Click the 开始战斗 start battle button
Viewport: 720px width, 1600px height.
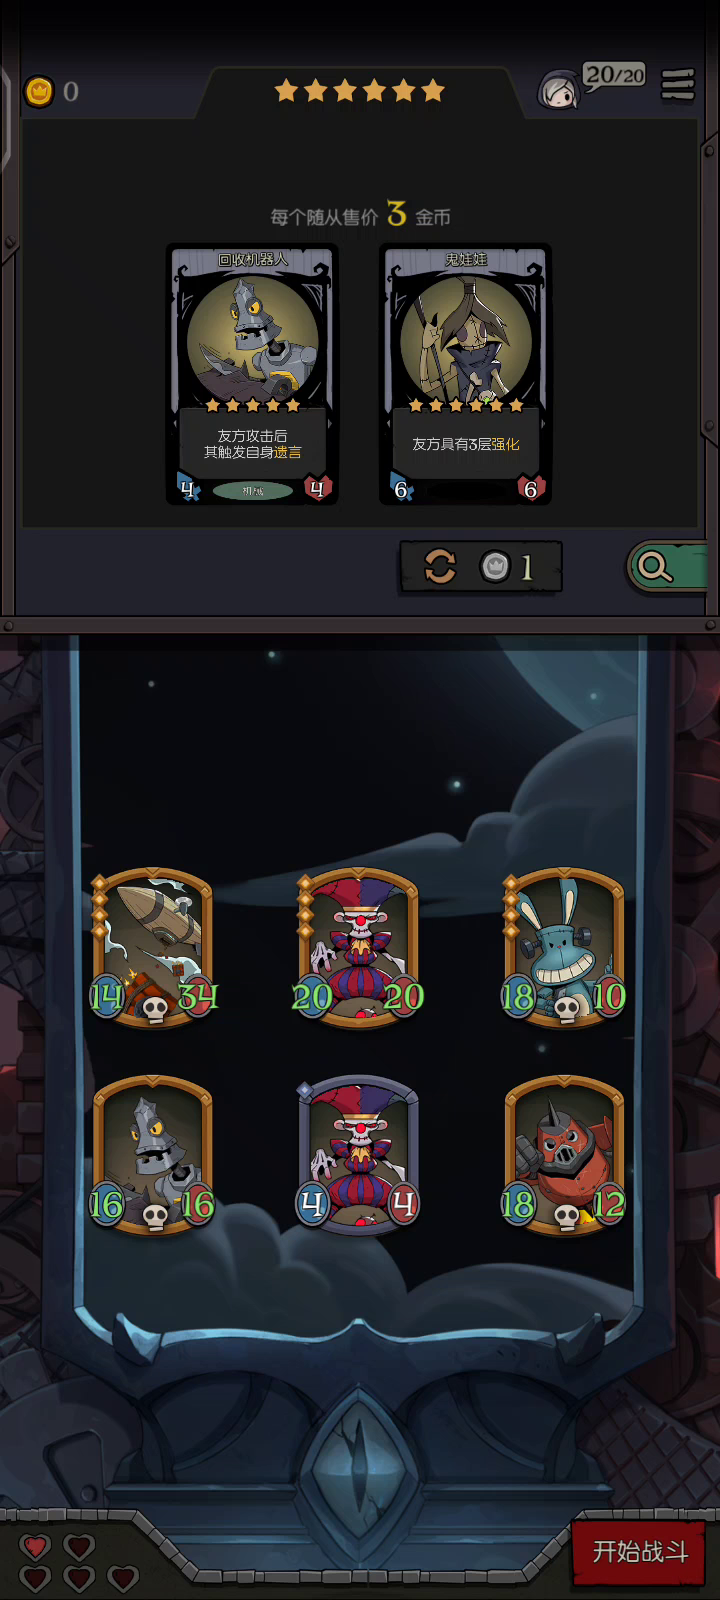click(x=640, y=1552)
